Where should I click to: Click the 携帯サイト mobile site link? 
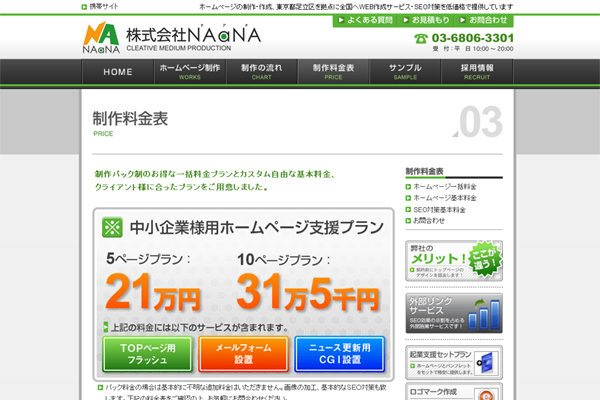pos(107,6)
